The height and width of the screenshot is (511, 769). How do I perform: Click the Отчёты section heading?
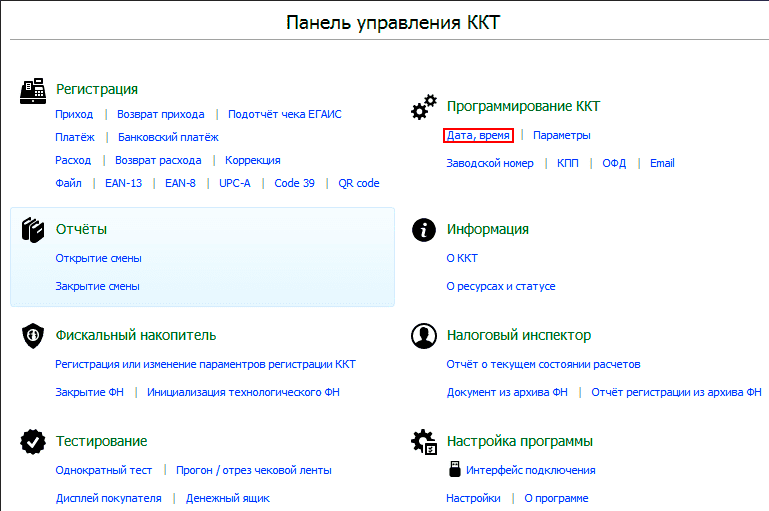[x=81, y=229]
